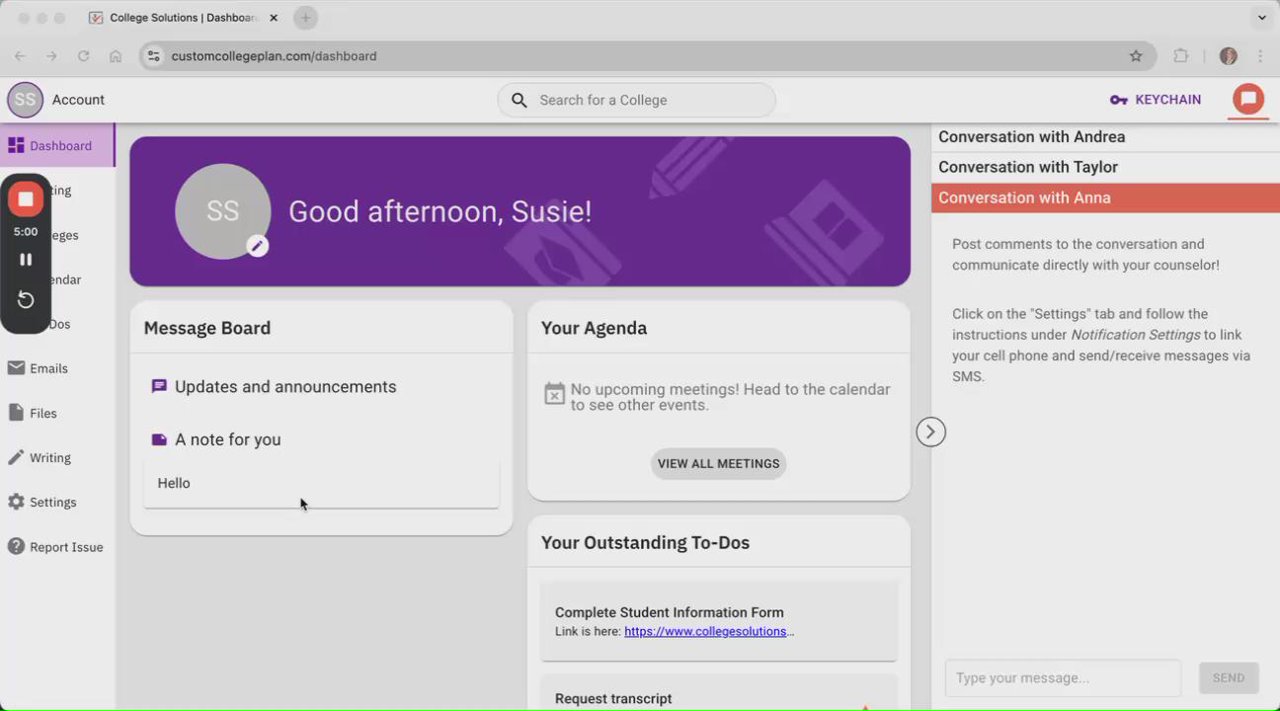Click the Search for a College field
This screenshot has height=711, width=1280.
636,100
